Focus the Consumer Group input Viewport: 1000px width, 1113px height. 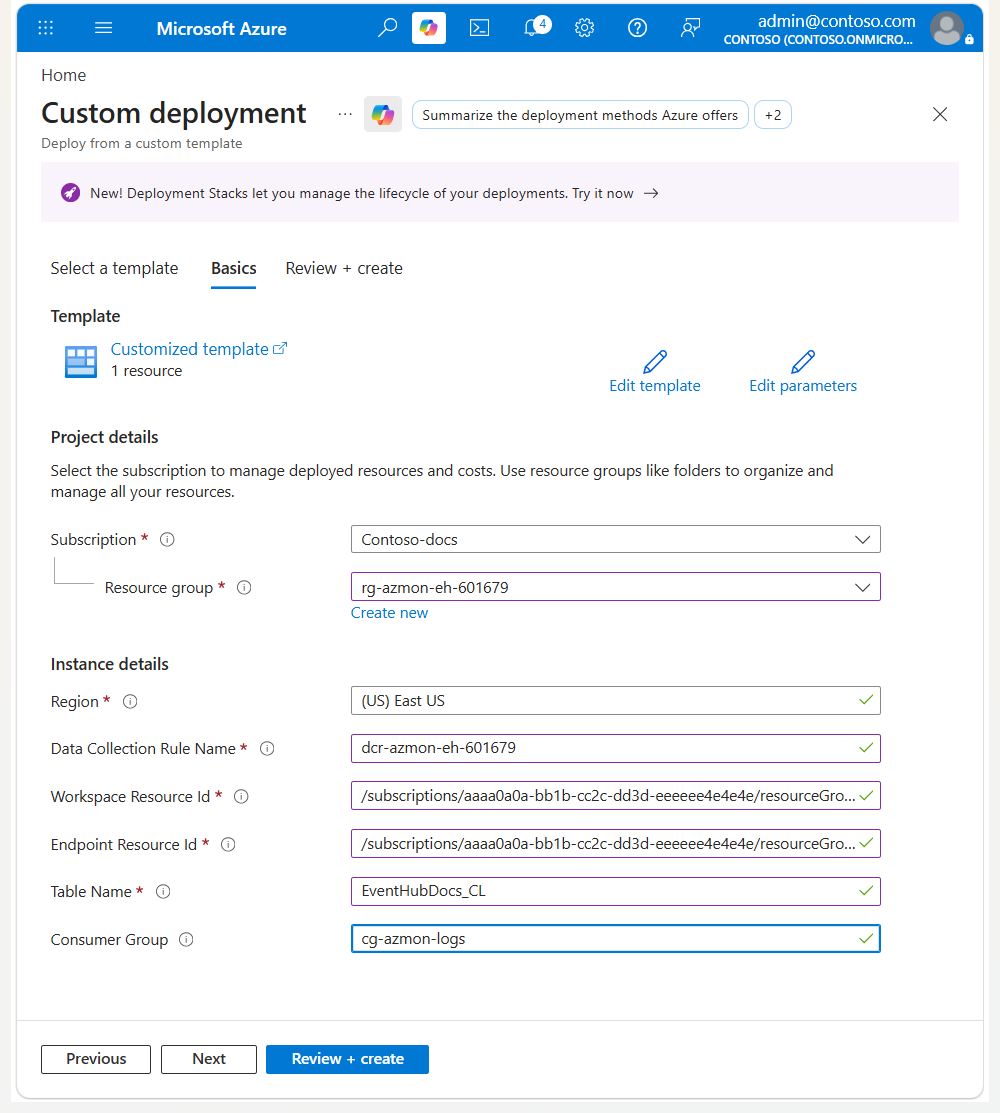[x=615, y=938]
